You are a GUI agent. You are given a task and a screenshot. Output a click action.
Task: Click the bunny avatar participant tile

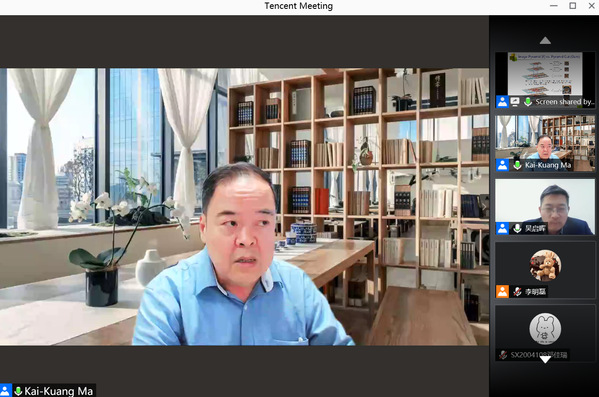(x=545, y=332)
